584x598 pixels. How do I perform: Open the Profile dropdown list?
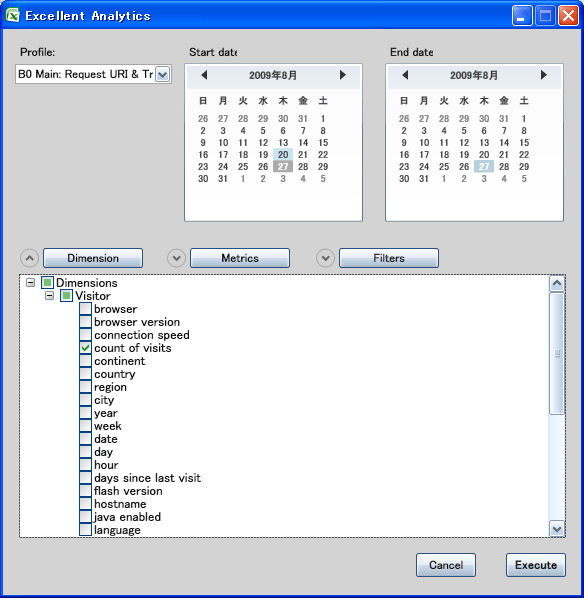coord(163,74)
